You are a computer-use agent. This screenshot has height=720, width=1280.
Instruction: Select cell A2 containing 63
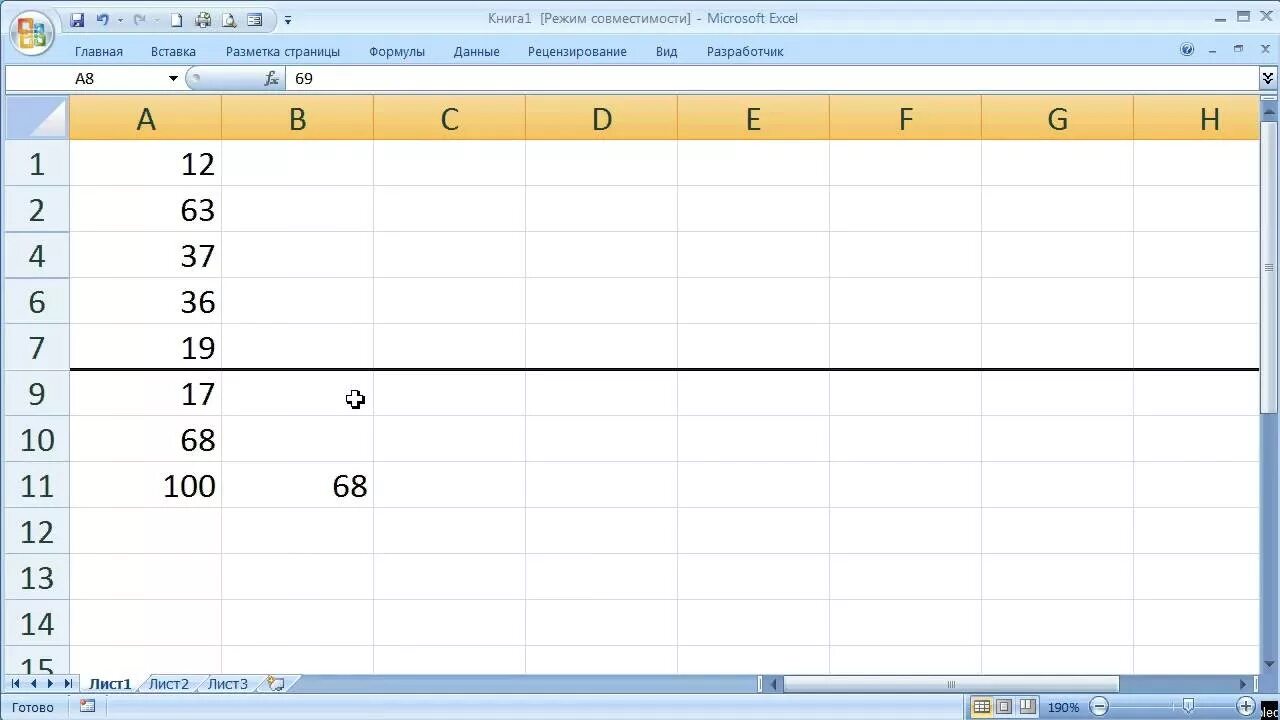146,209
